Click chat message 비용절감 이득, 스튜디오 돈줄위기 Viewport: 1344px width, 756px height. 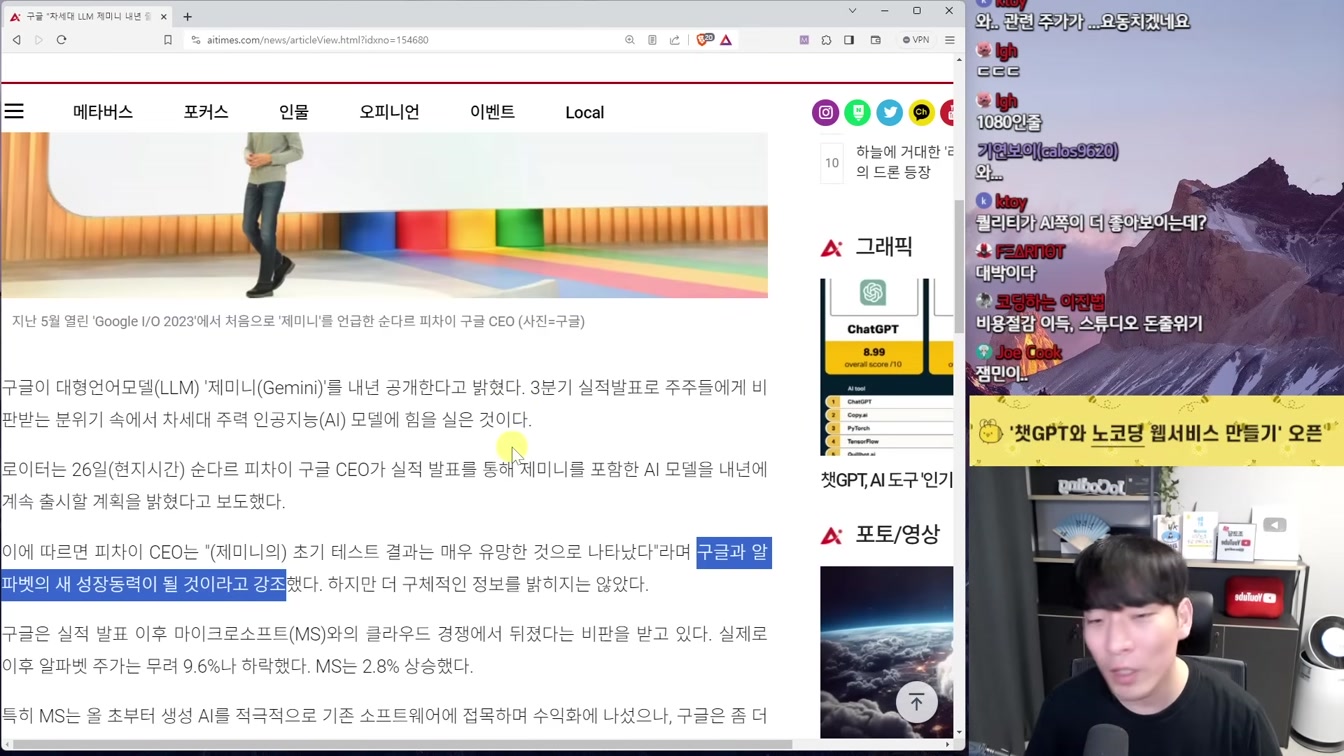tap(1089, 324)
